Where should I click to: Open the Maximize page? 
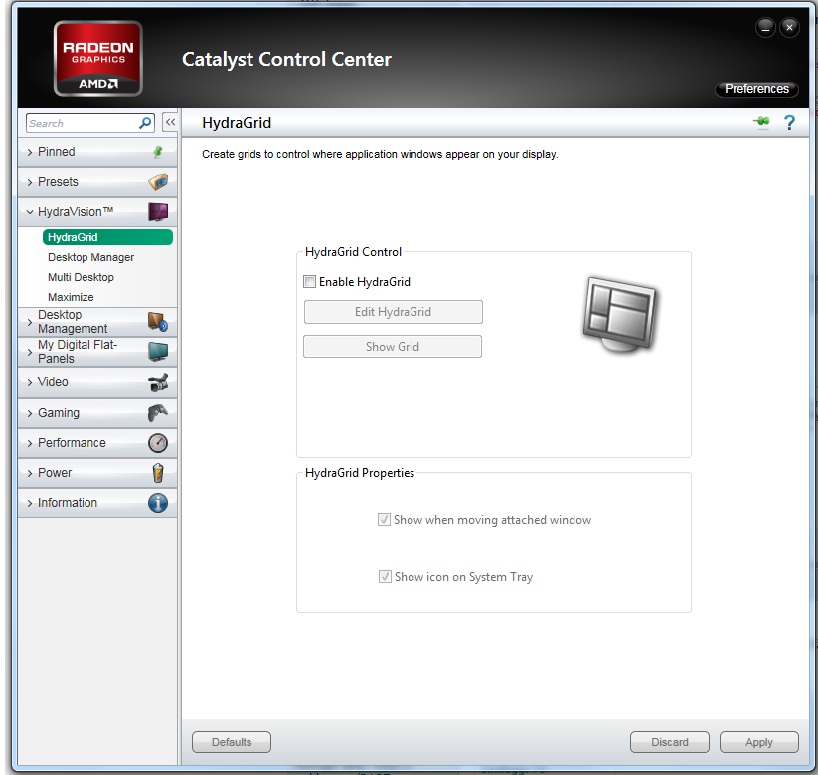(x=71, y=297)
